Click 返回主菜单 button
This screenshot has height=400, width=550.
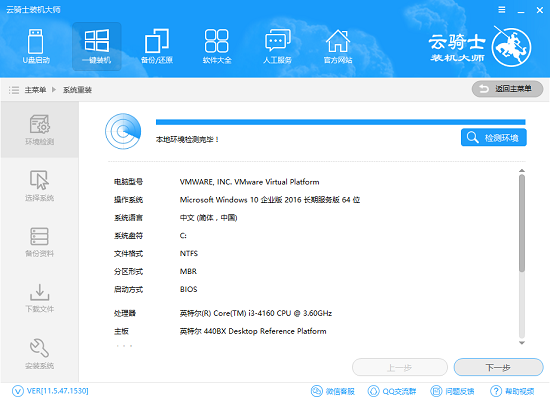(x=507, y=89)
